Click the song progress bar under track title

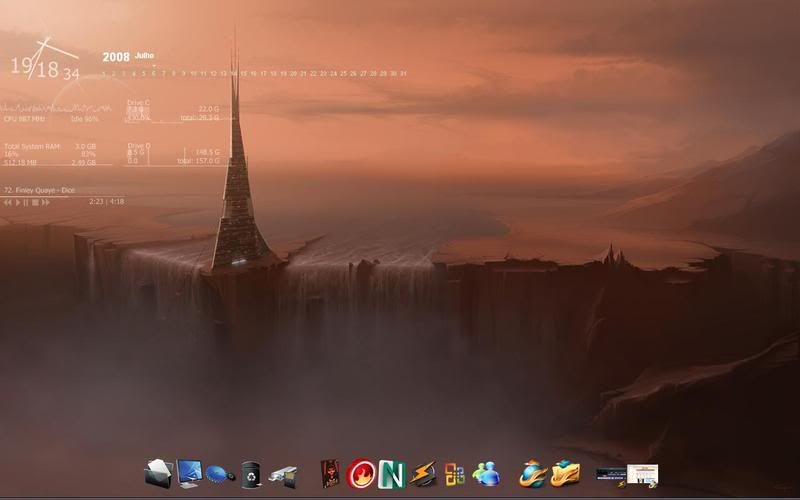64,196
